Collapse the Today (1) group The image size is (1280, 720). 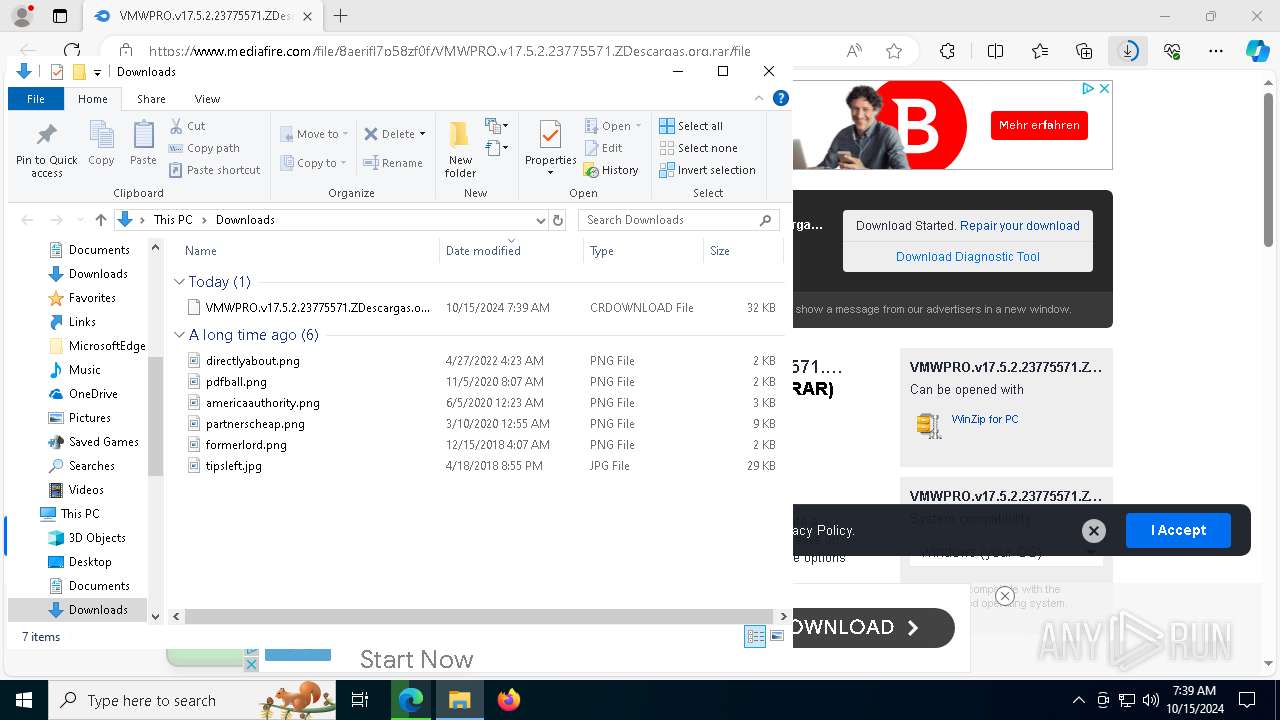pos(179,282)
